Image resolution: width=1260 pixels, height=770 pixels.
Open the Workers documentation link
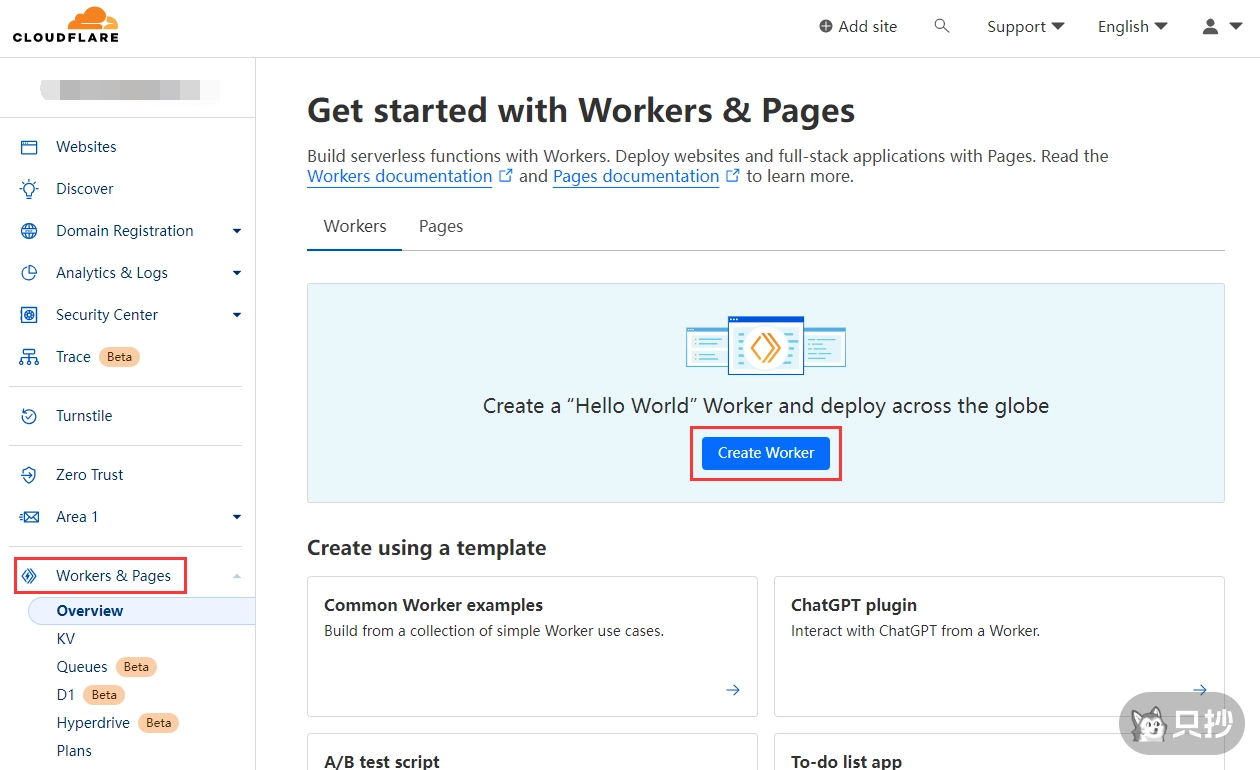coord(399,177)
